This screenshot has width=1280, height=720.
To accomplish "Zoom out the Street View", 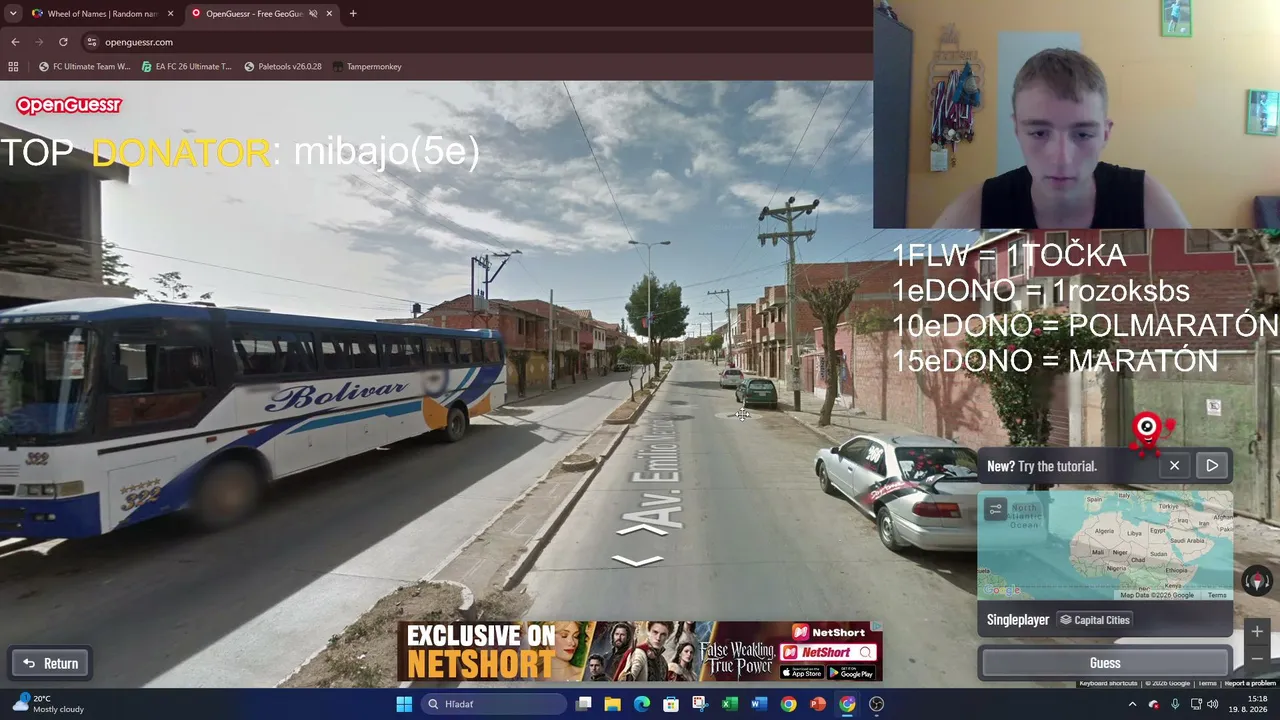I will (1257, 659).
